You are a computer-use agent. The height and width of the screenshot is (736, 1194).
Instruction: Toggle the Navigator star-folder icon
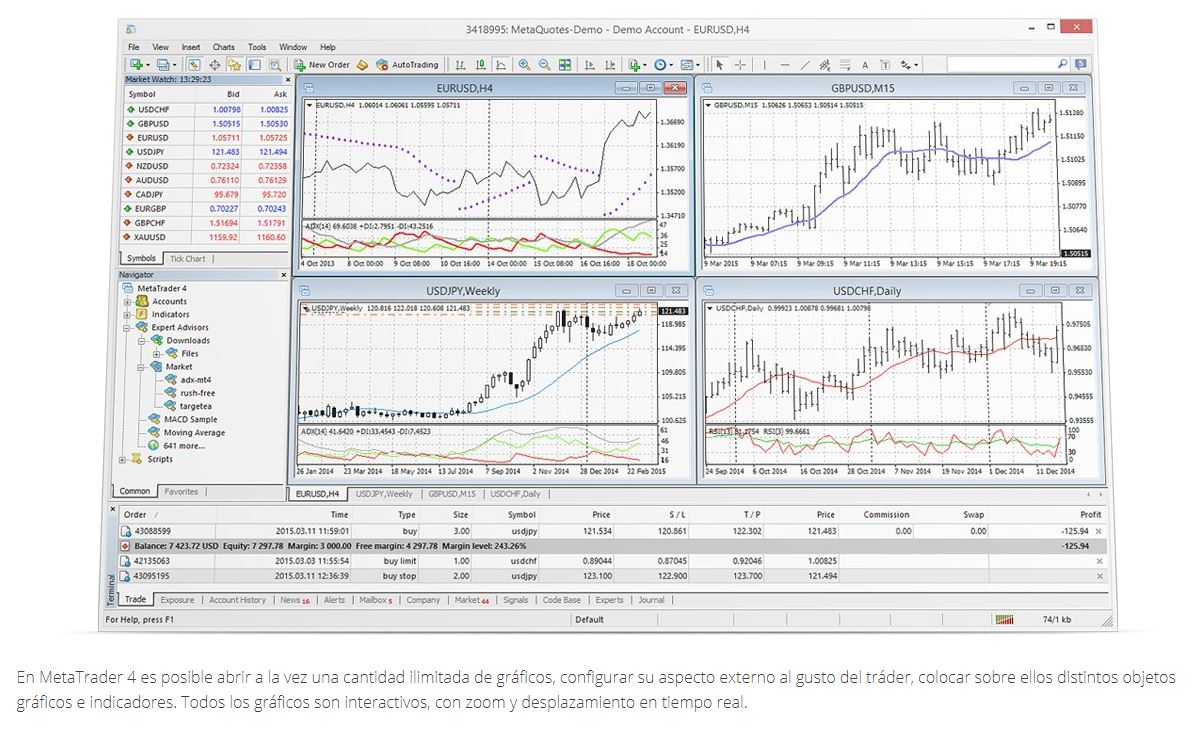(x=235, y=65)
